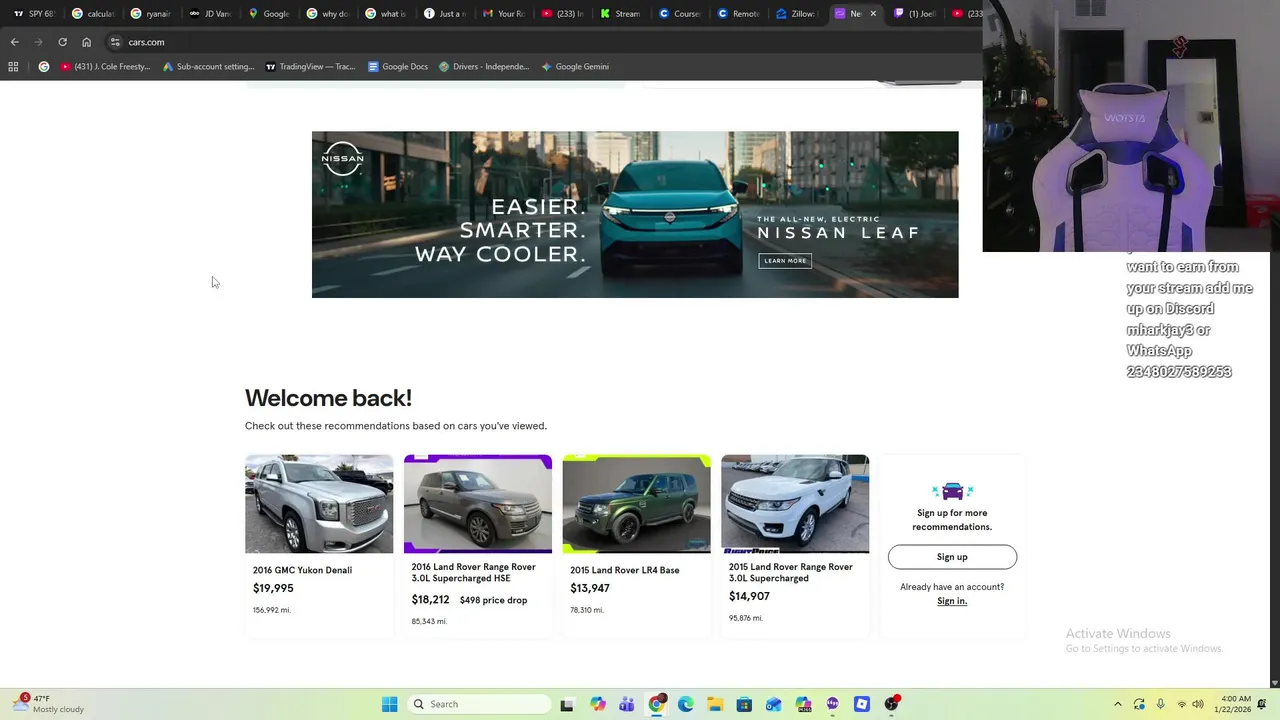
Task: Select the $19,995 price
Action: (273, 588)
